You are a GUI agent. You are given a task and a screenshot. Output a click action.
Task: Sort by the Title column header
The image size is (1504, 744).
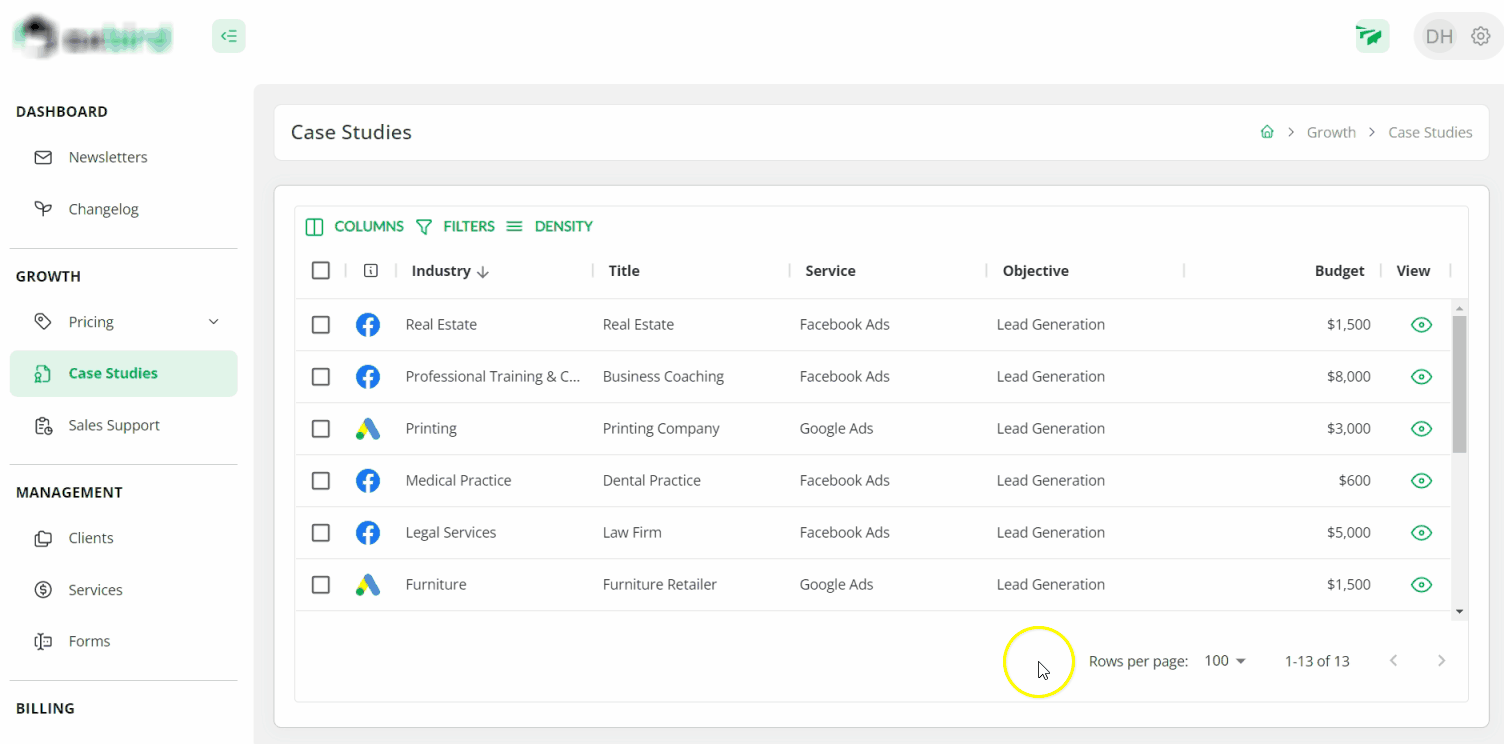(x=624, y=271)
